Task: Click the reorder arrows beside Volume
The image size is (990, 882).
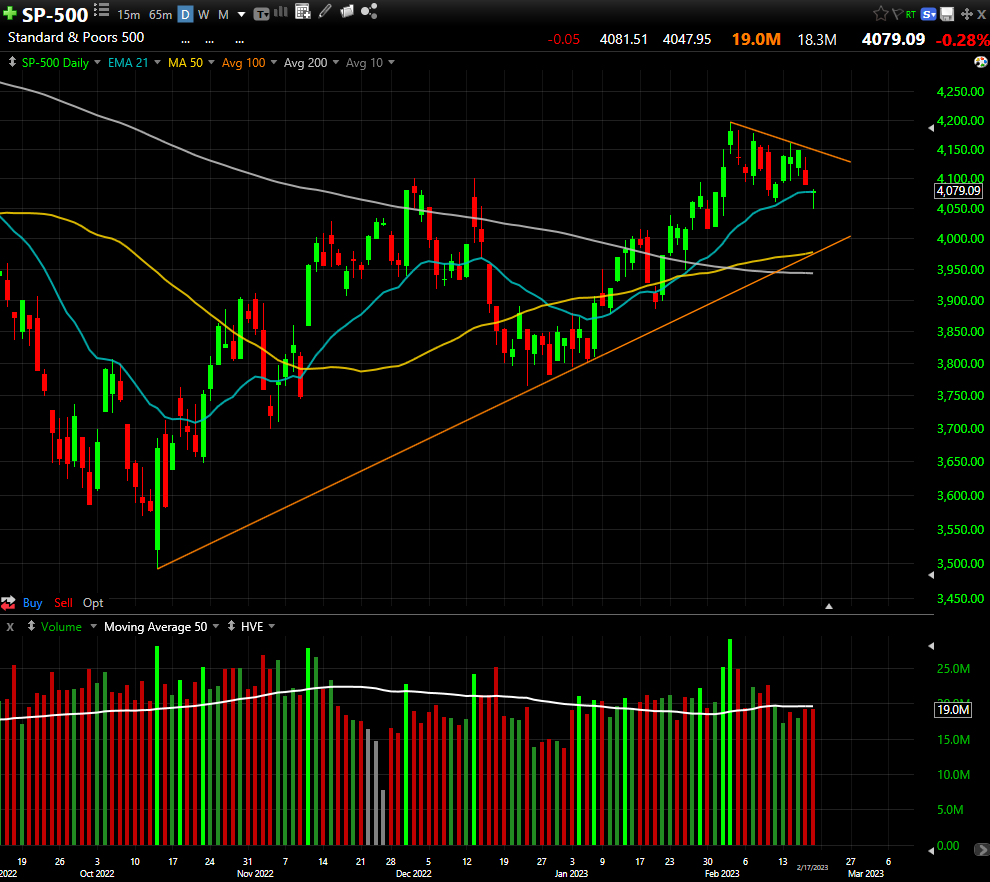Action: click(31, 626)
